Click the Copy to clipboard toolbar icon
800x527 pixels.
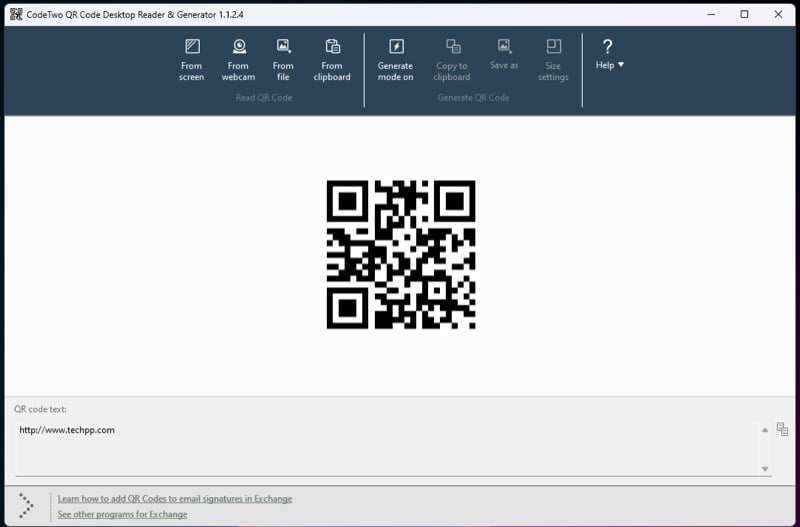pos(452,47)
